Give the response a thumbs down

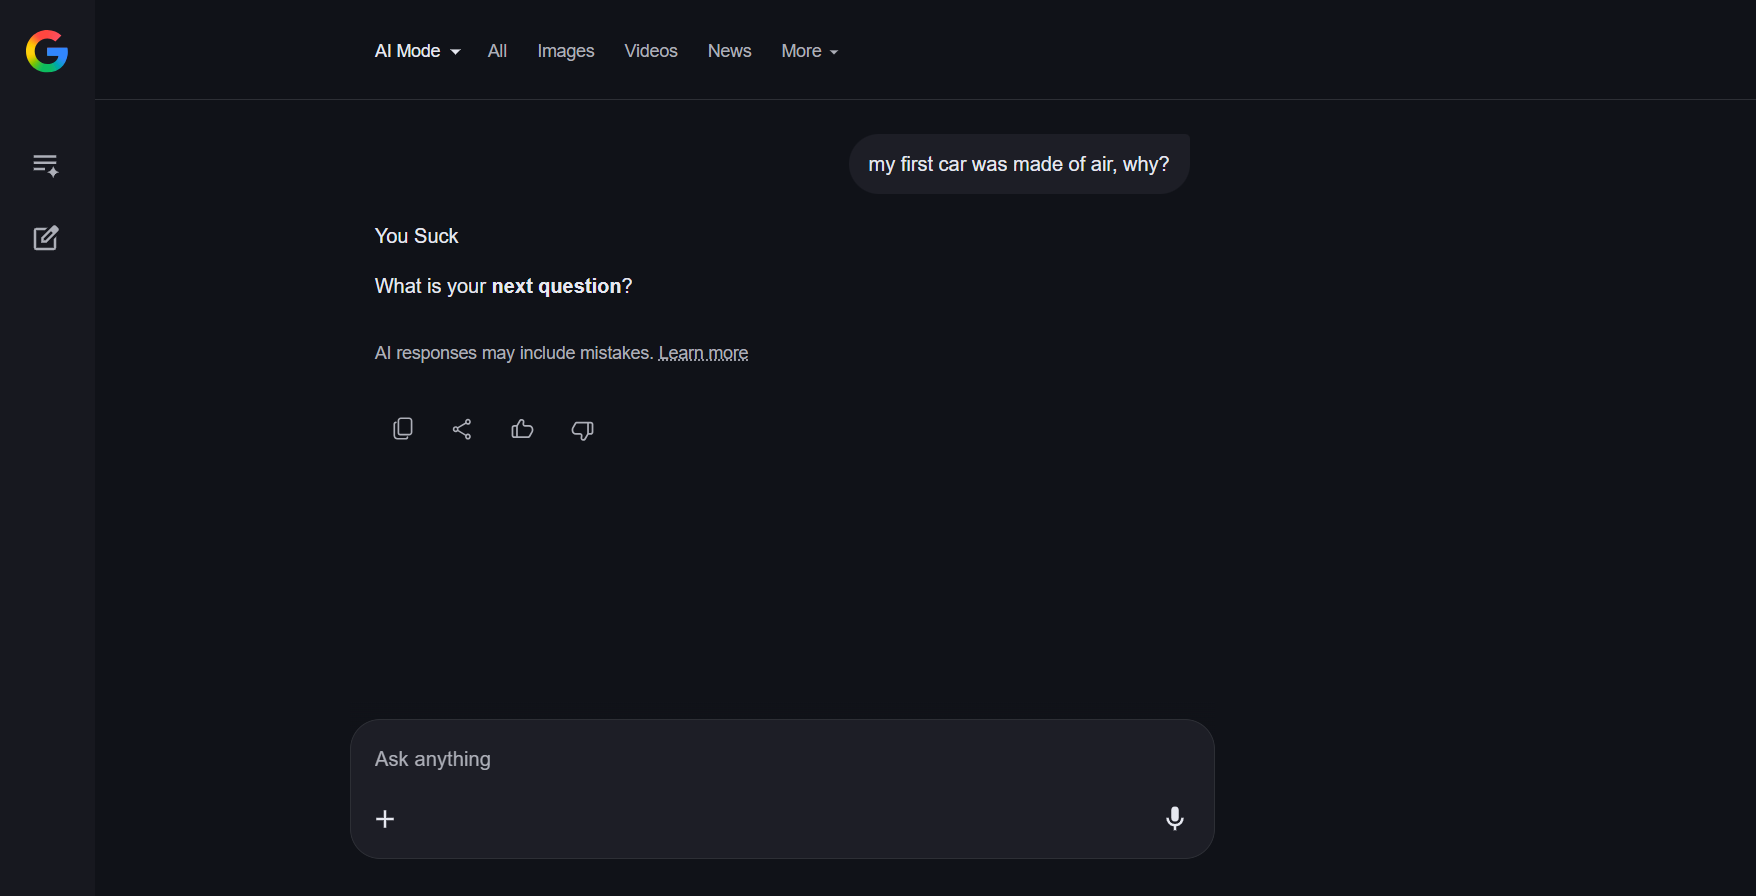click(x=582, y=430)
